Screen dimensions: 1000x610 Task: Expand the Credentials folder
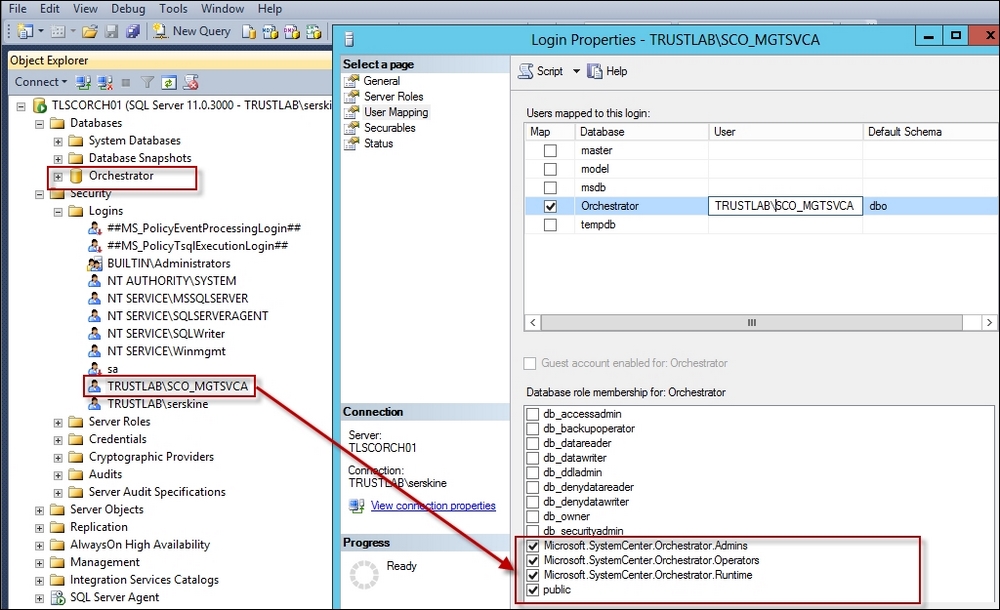[x=58, y=440]
